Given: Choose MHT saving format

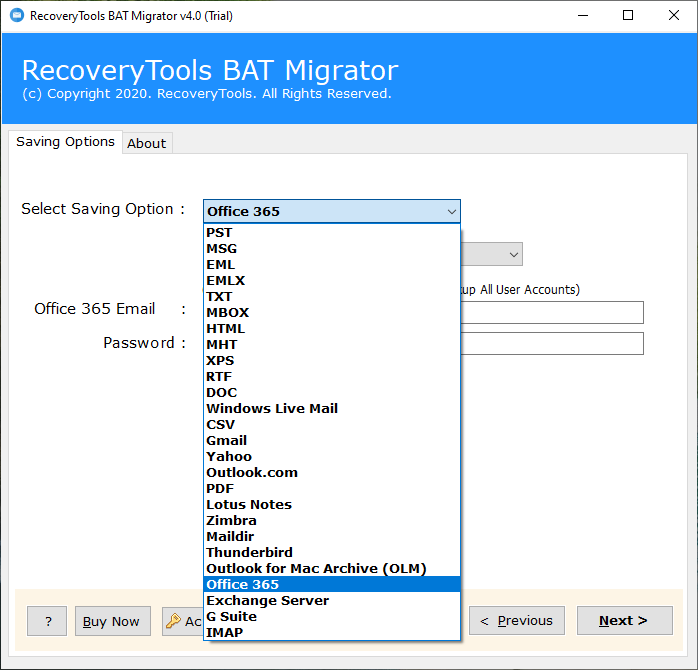Looking at the screenshot, I should pyautogui.click(x=332, y=345).
